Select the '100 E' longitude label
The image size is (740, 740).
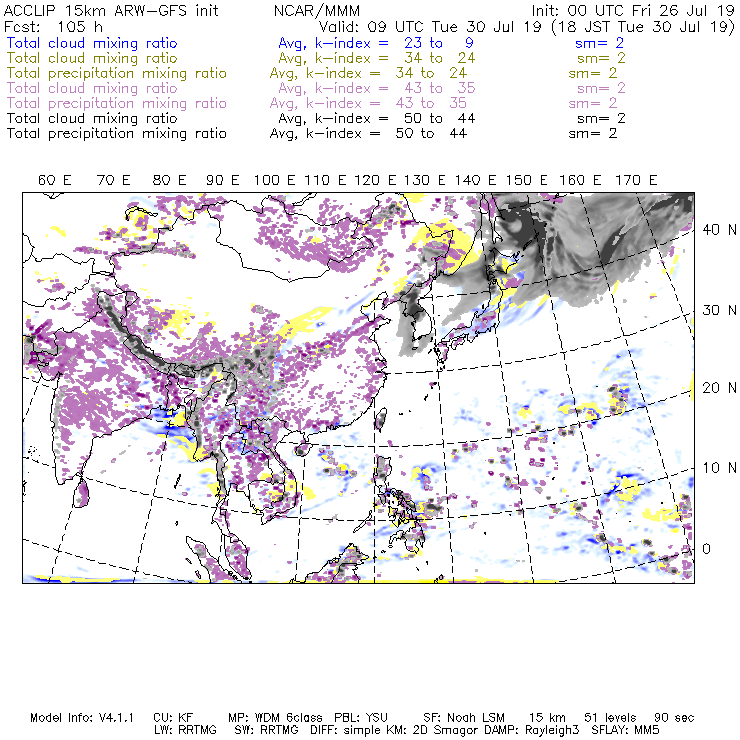tap(275, 180)
